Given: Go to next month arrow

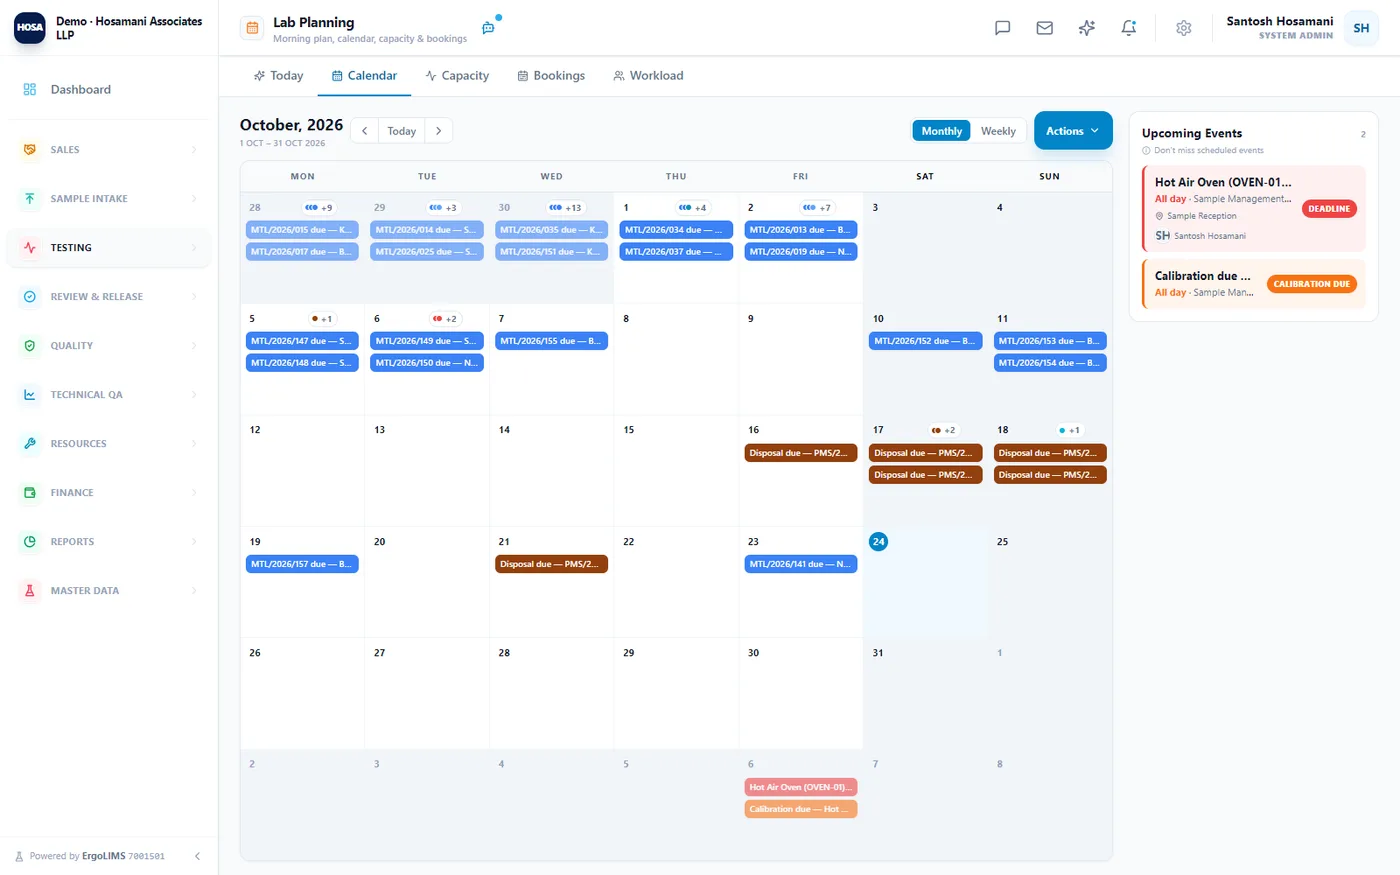Looking at the screenshot, I should pos(438,131).
